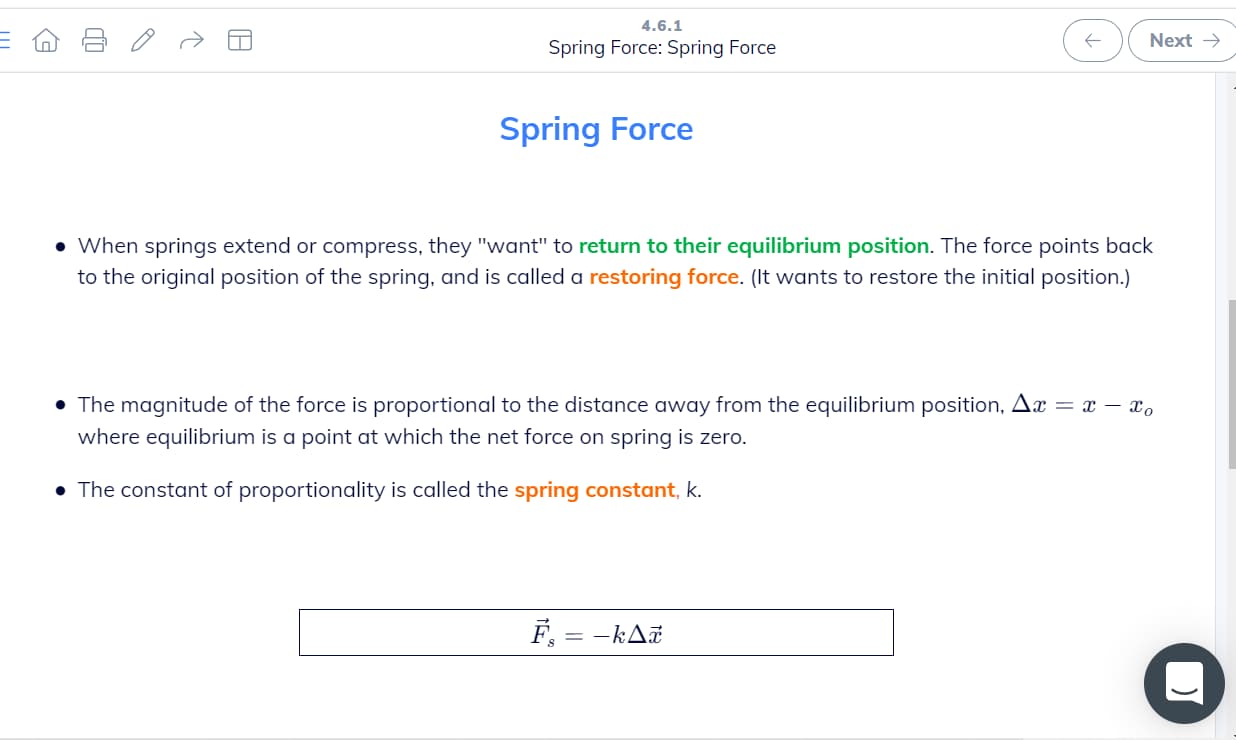Go back with the left arrow button
This screenshot has height=740, width=1236.
(x=1093, y=40)
